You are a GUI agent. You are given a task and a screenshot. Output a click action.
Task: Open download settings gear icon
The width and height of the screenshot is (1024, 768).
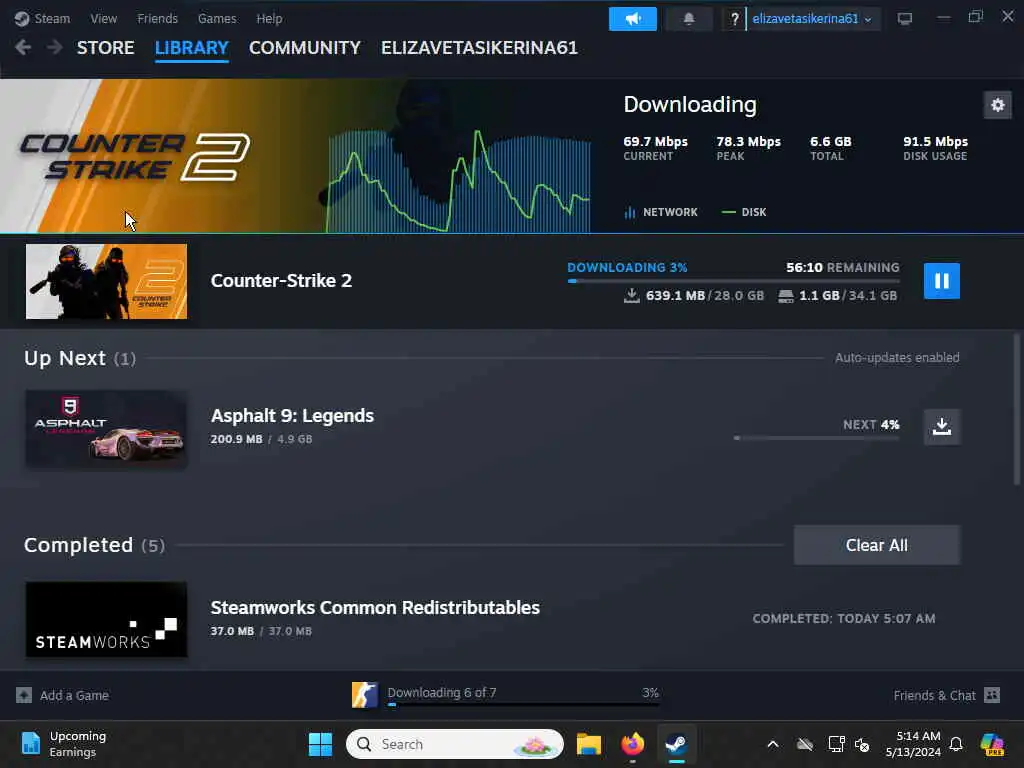point(997,104)
